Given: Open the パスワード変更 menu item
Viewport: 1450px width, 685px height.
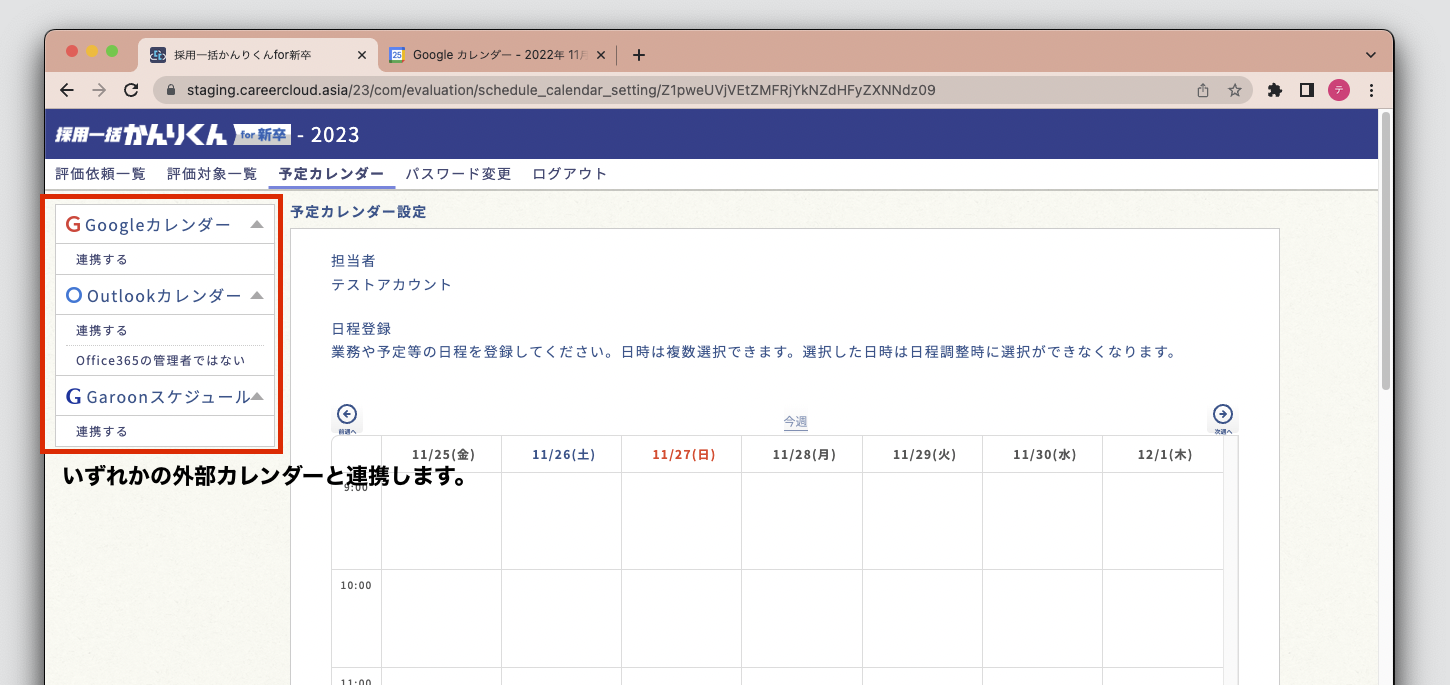Looking at the screenshot, I should pyautogui.click(x=458, y=174).
